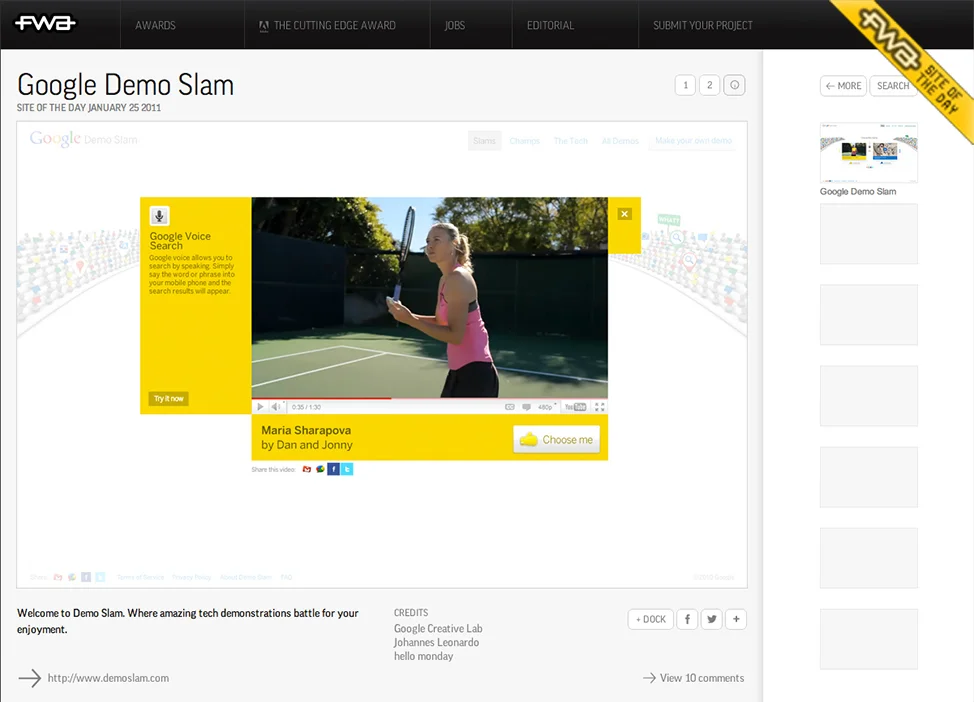Image resolution: width=974 pixels, height=702 pixels.
Task: Click the FWA logo in the header
Action: tap(45, 24)
